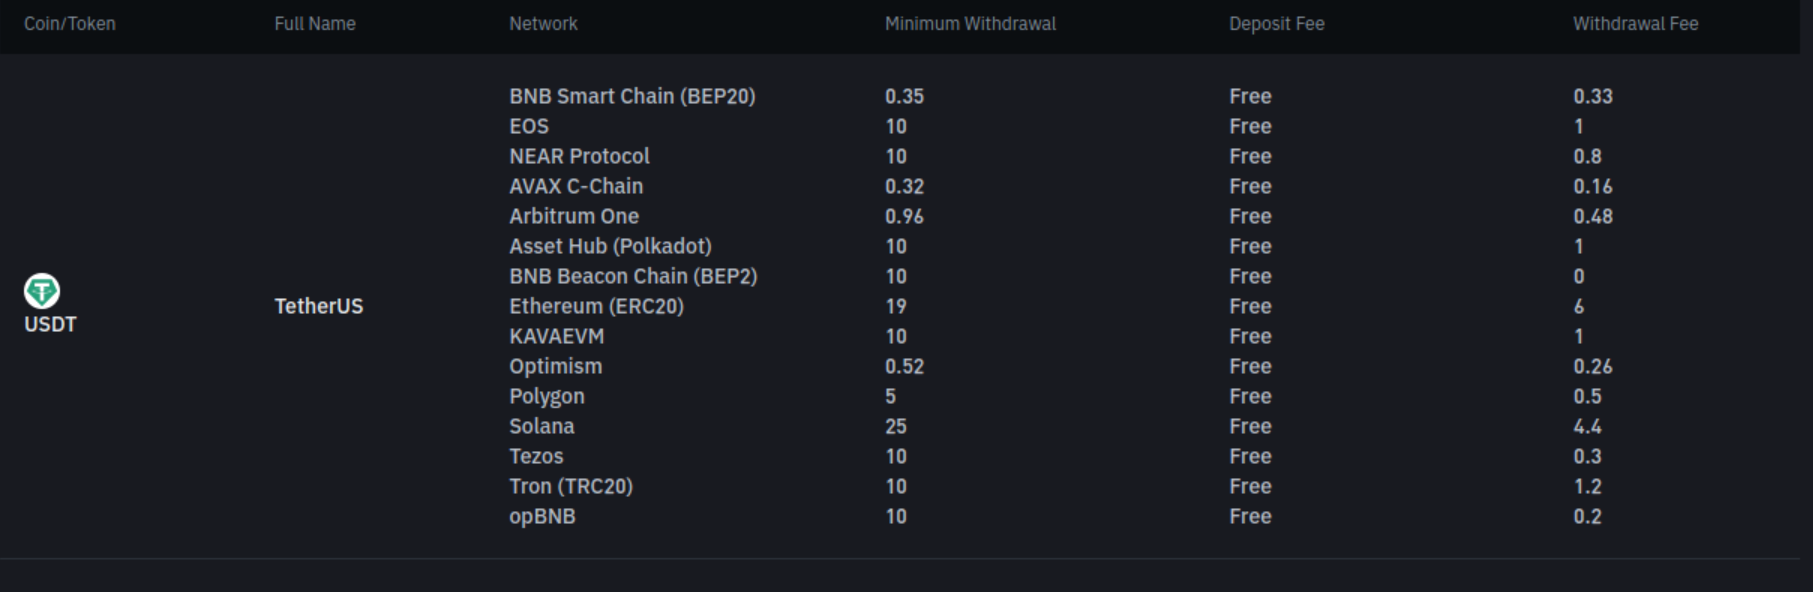This screenshot has width=1813, height=592.
Task: Click the Solana withdrawal fee 4.4
Action: (x=1587, y=426)
